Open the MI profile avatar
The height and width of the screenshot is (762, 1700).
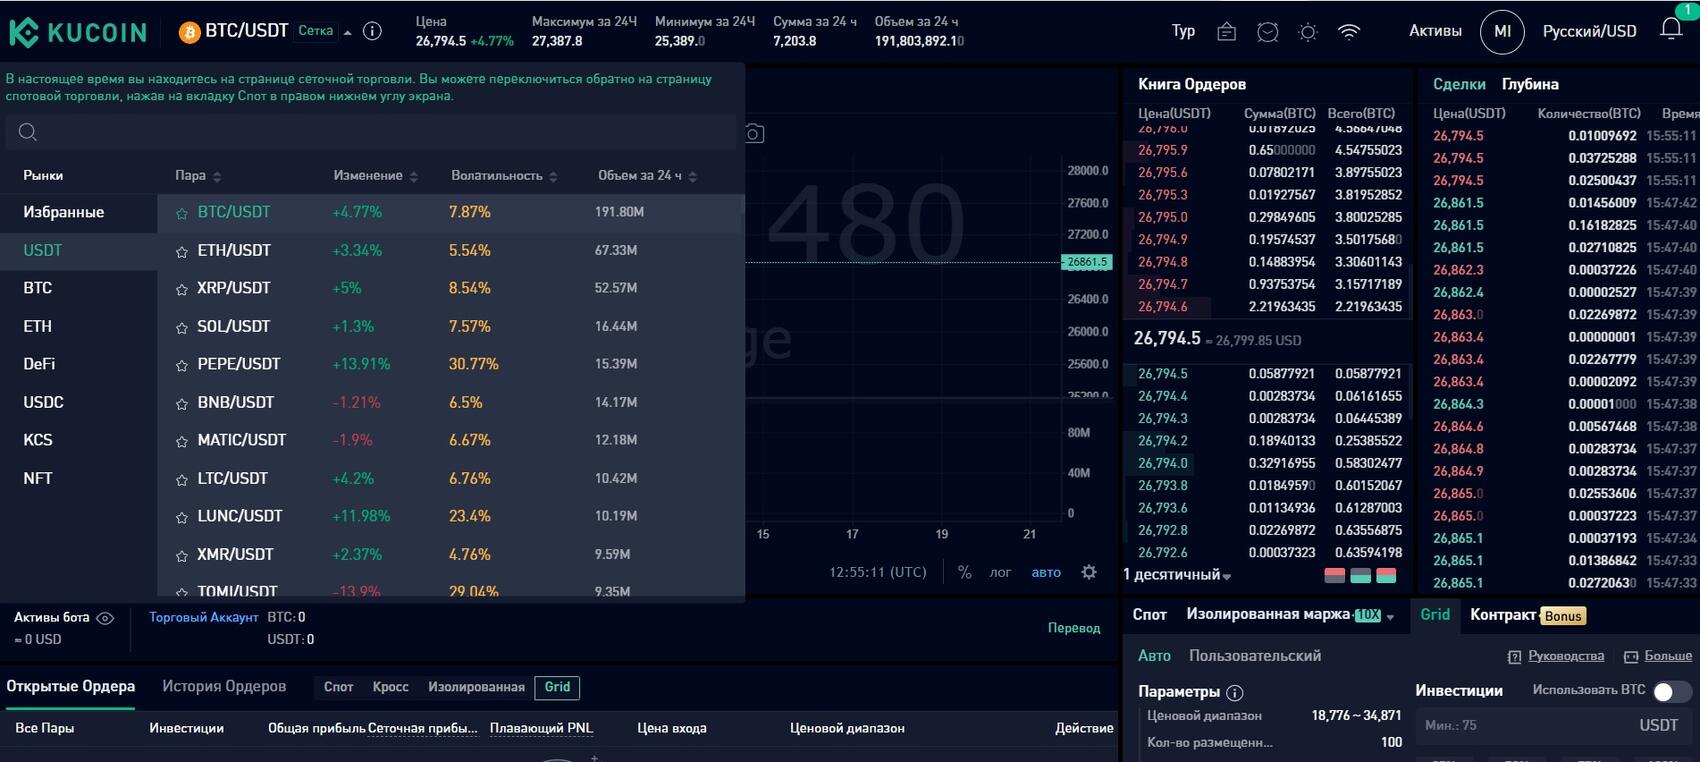pos(1501,32)
